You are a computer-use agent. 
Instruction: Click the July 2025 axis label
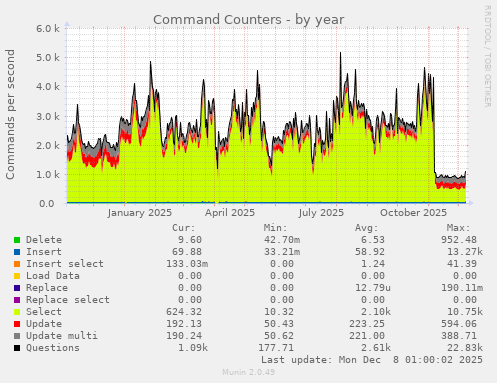tap(321, 213)
